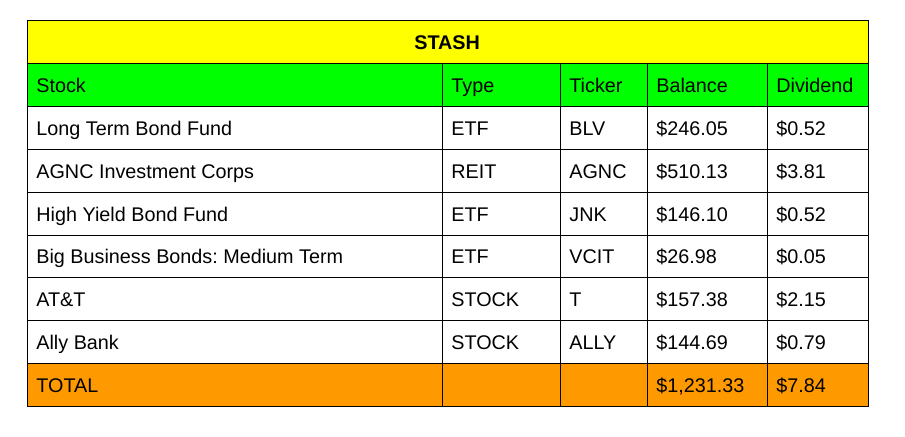Click the STASH title cell
The image size is (905, 437).
pos(447,42)
